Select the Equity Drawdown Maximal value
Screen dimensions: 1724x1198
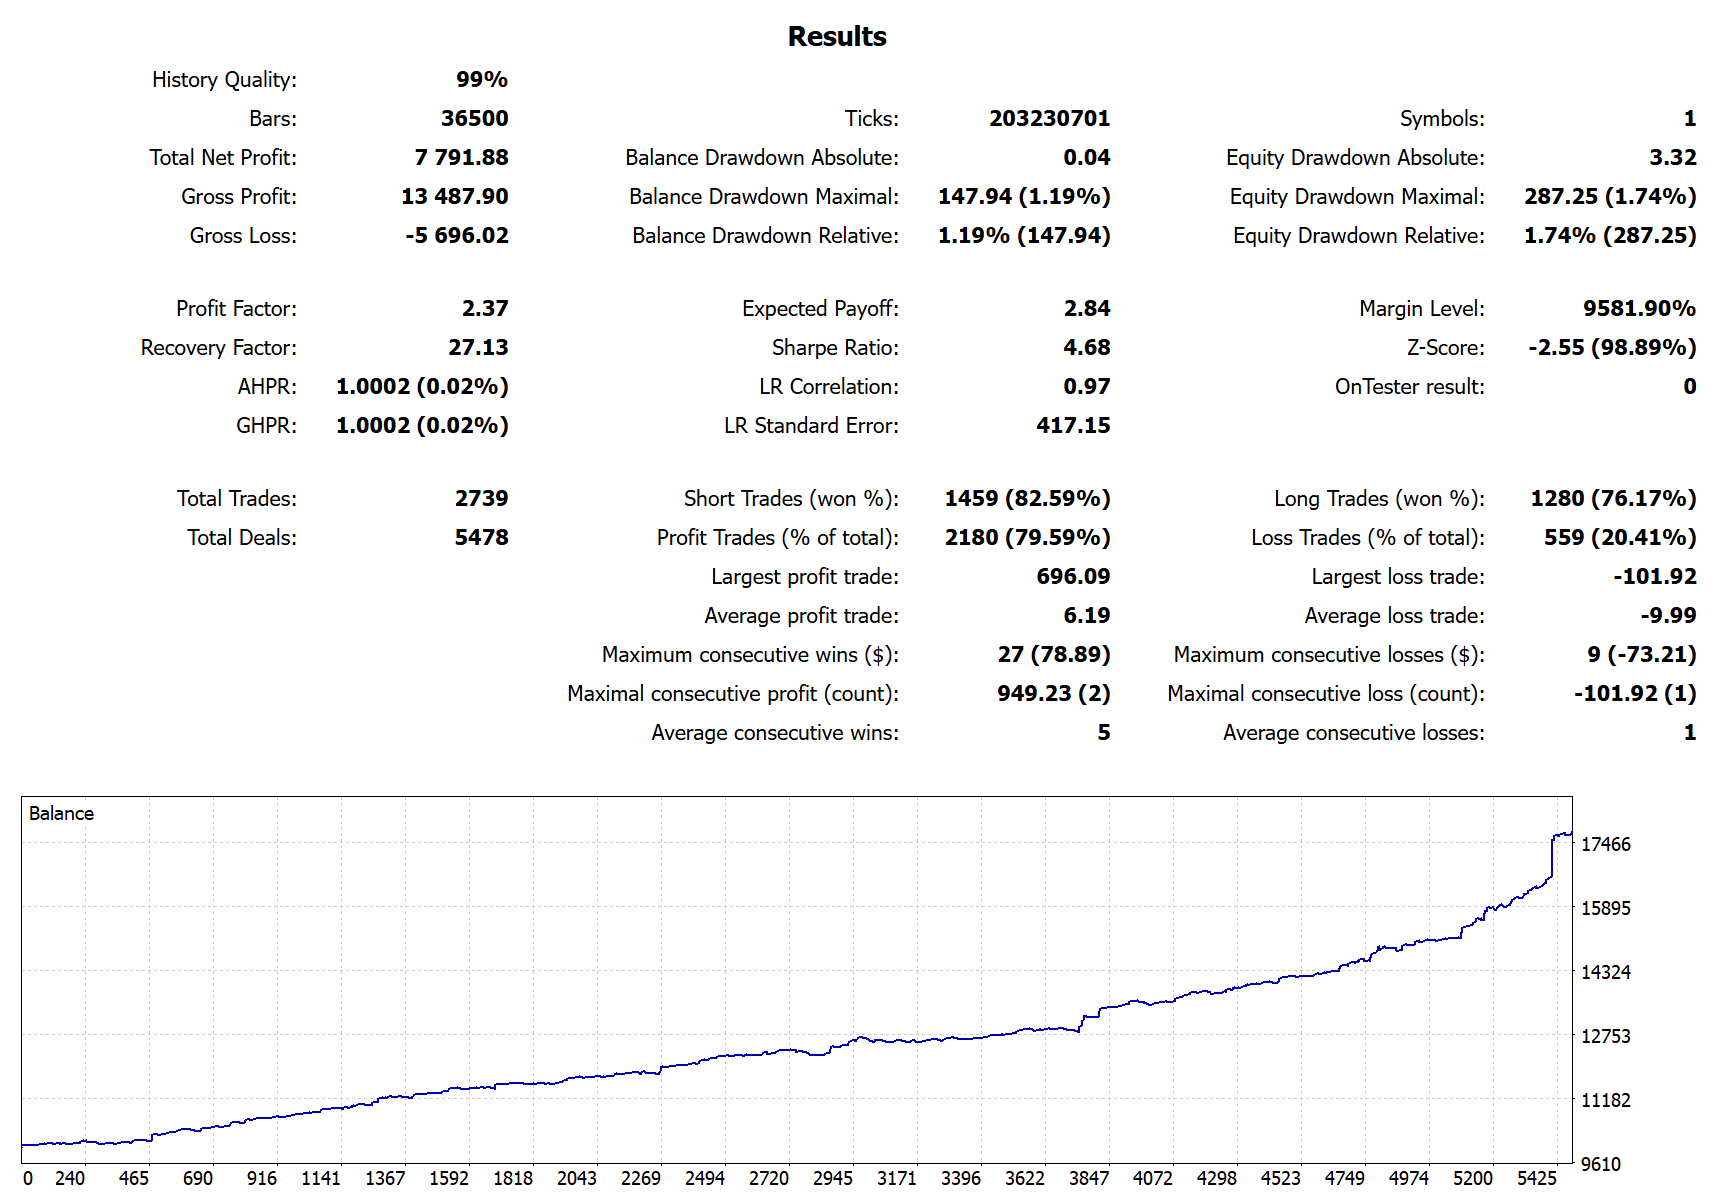[1610, 196]
